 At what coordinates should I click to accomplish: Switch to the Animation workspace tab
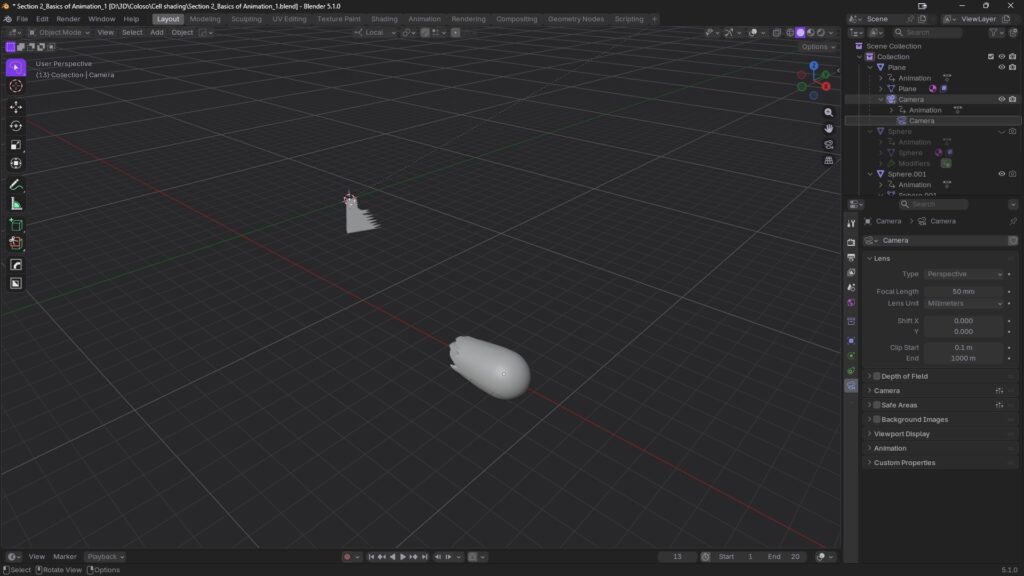[x=424, y=19]
